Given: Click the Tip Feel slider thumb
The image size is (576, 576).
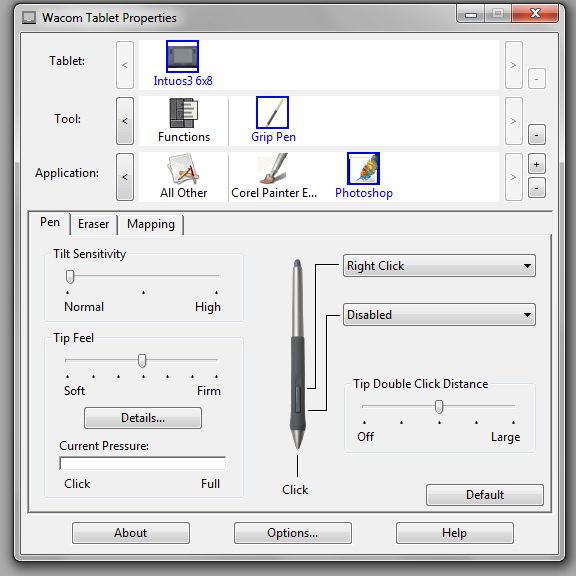Looking at the screenshot, I should point(142,361).
